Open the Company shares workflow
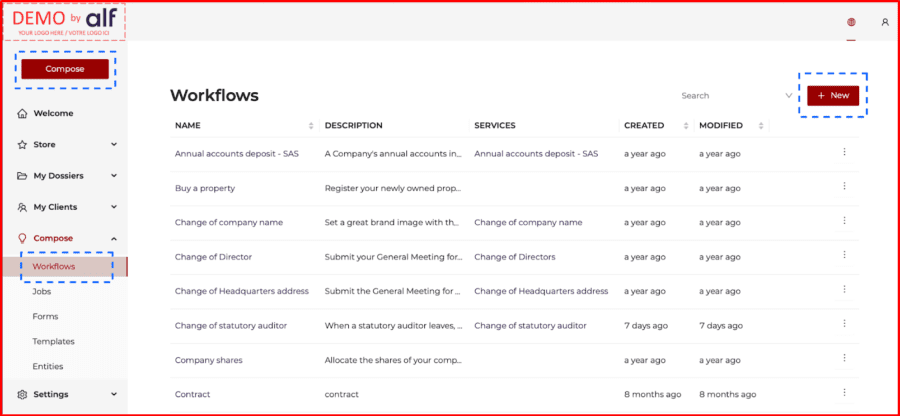The height and width of the screenshot is (416, 900). click(209, 360)
